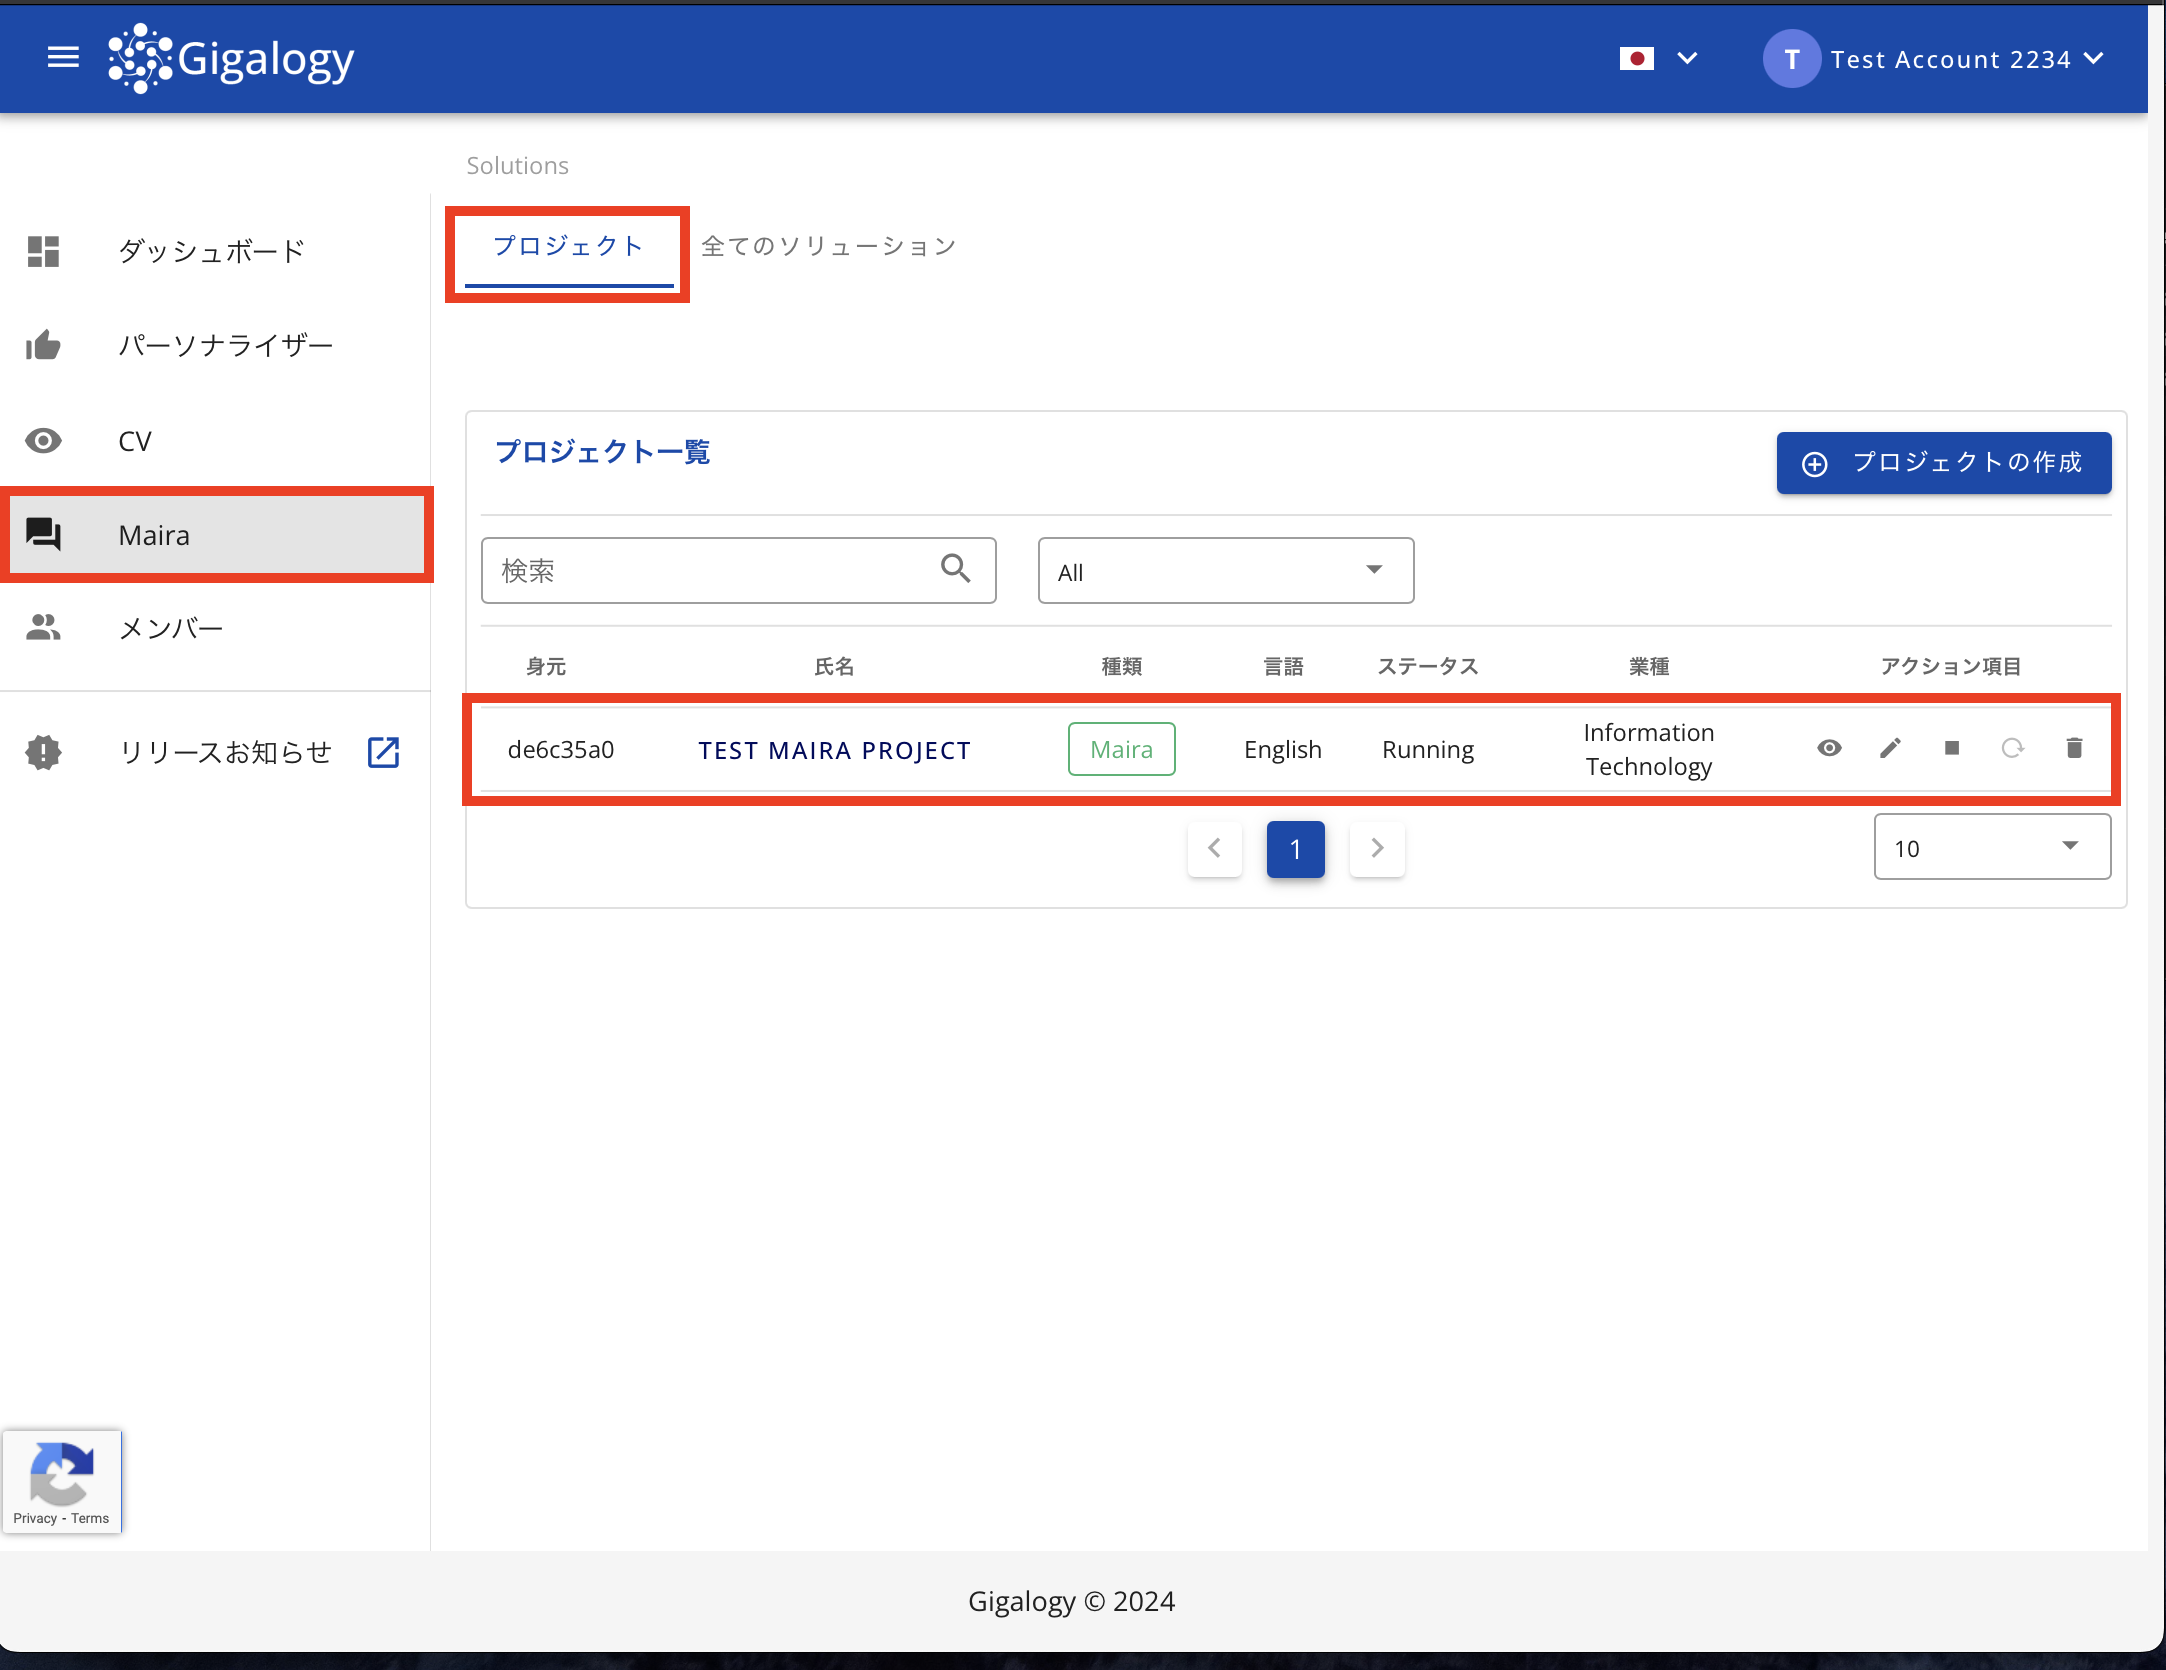Viewport: 2166px width, 1670px height.
Task: Click the edit/pencil icon for TEST MAIRA PROJECT
Action: (x=1891, y=749)
